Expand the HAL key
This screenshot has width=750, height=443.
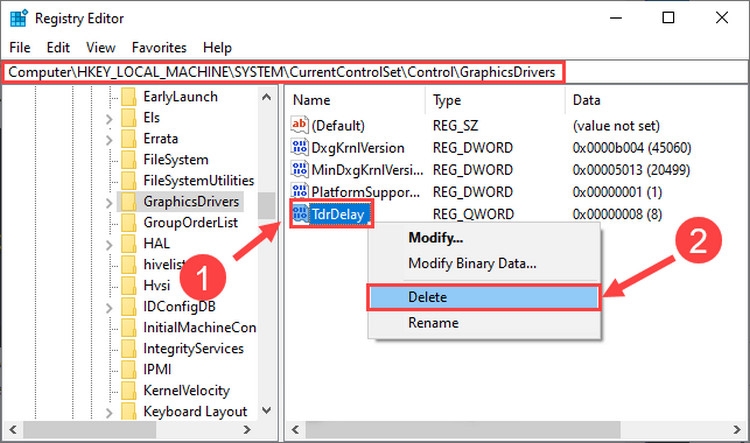click(109, 245)
